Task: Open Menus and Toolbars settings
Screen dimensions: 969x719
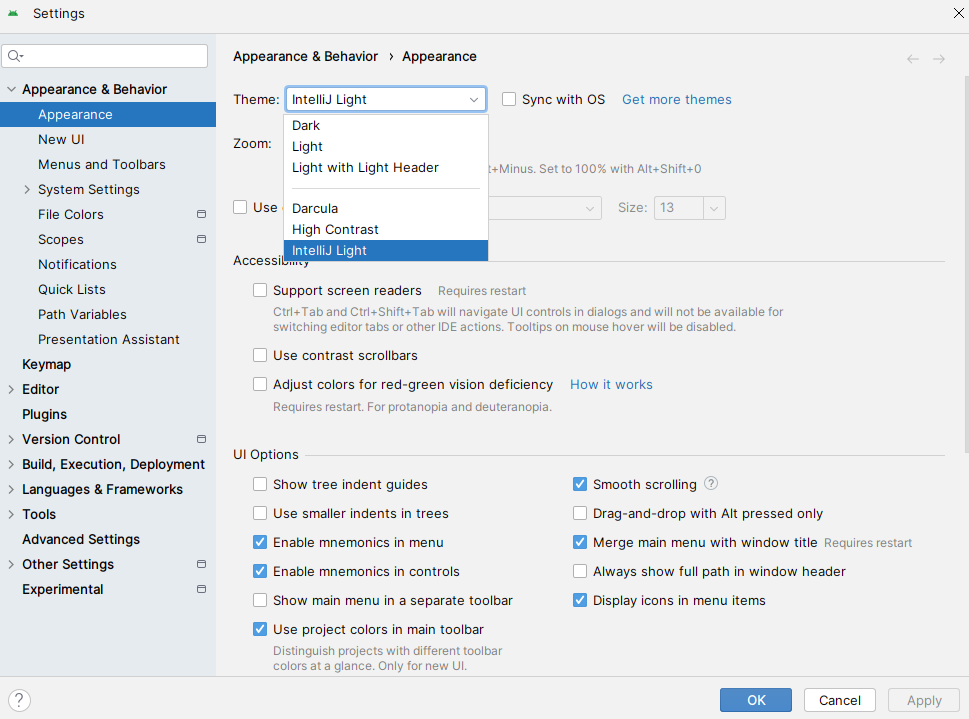Action: pos(102,164)
